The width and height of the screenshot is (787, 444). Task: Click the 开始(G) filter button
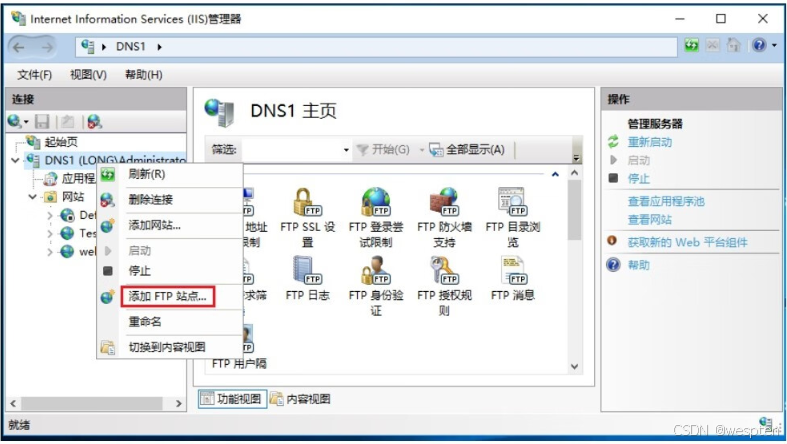tap(383, 150)
